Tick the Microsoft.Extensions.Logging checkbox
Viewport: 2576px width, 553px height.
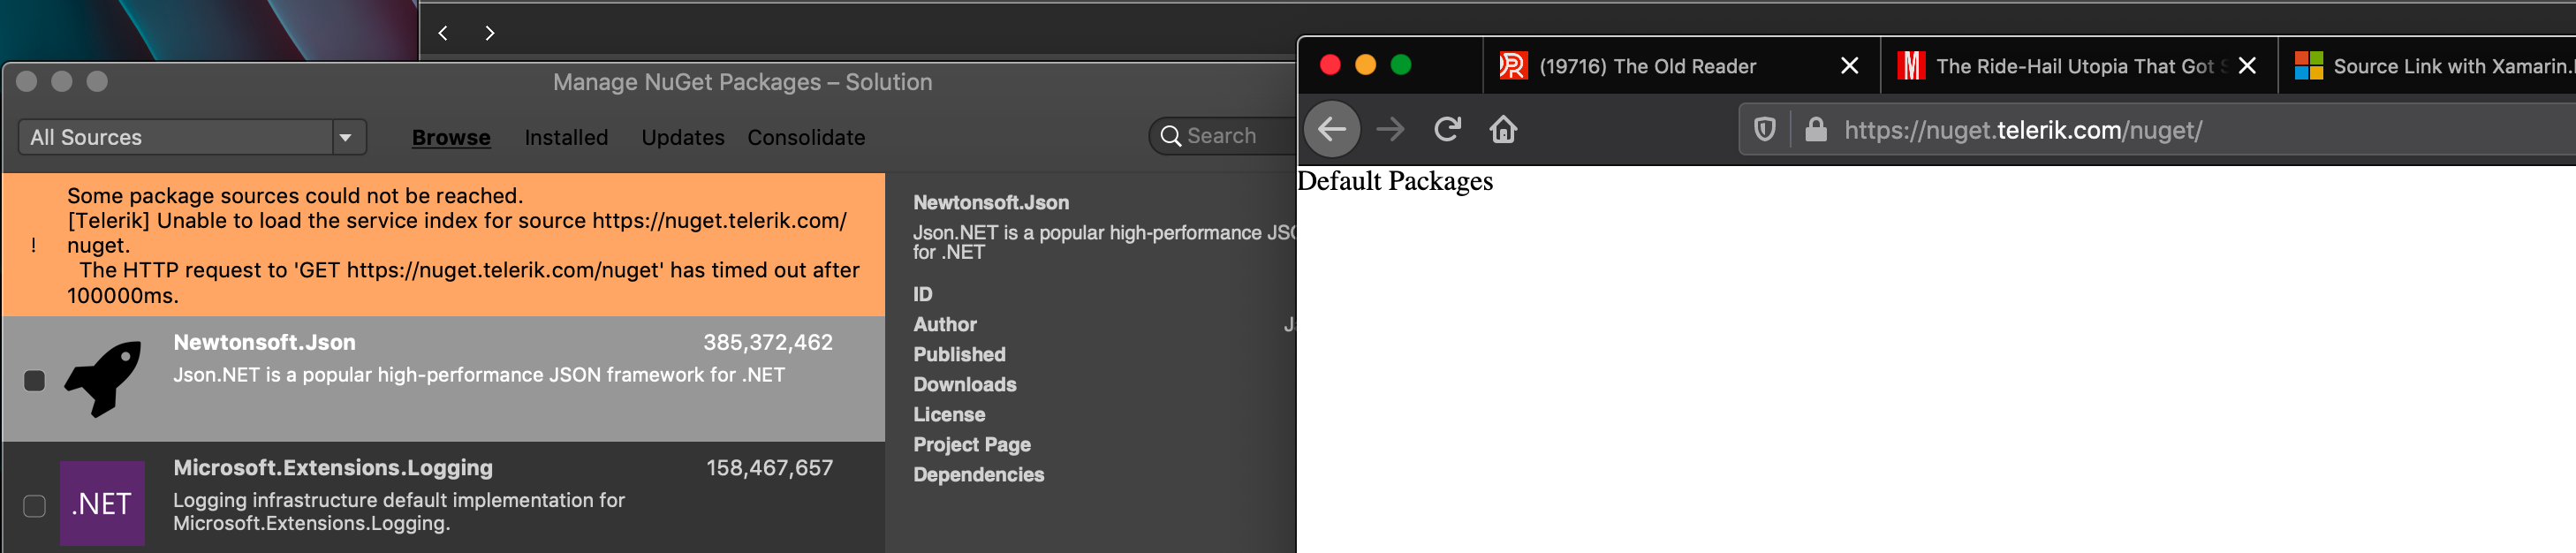pos(35,506)
